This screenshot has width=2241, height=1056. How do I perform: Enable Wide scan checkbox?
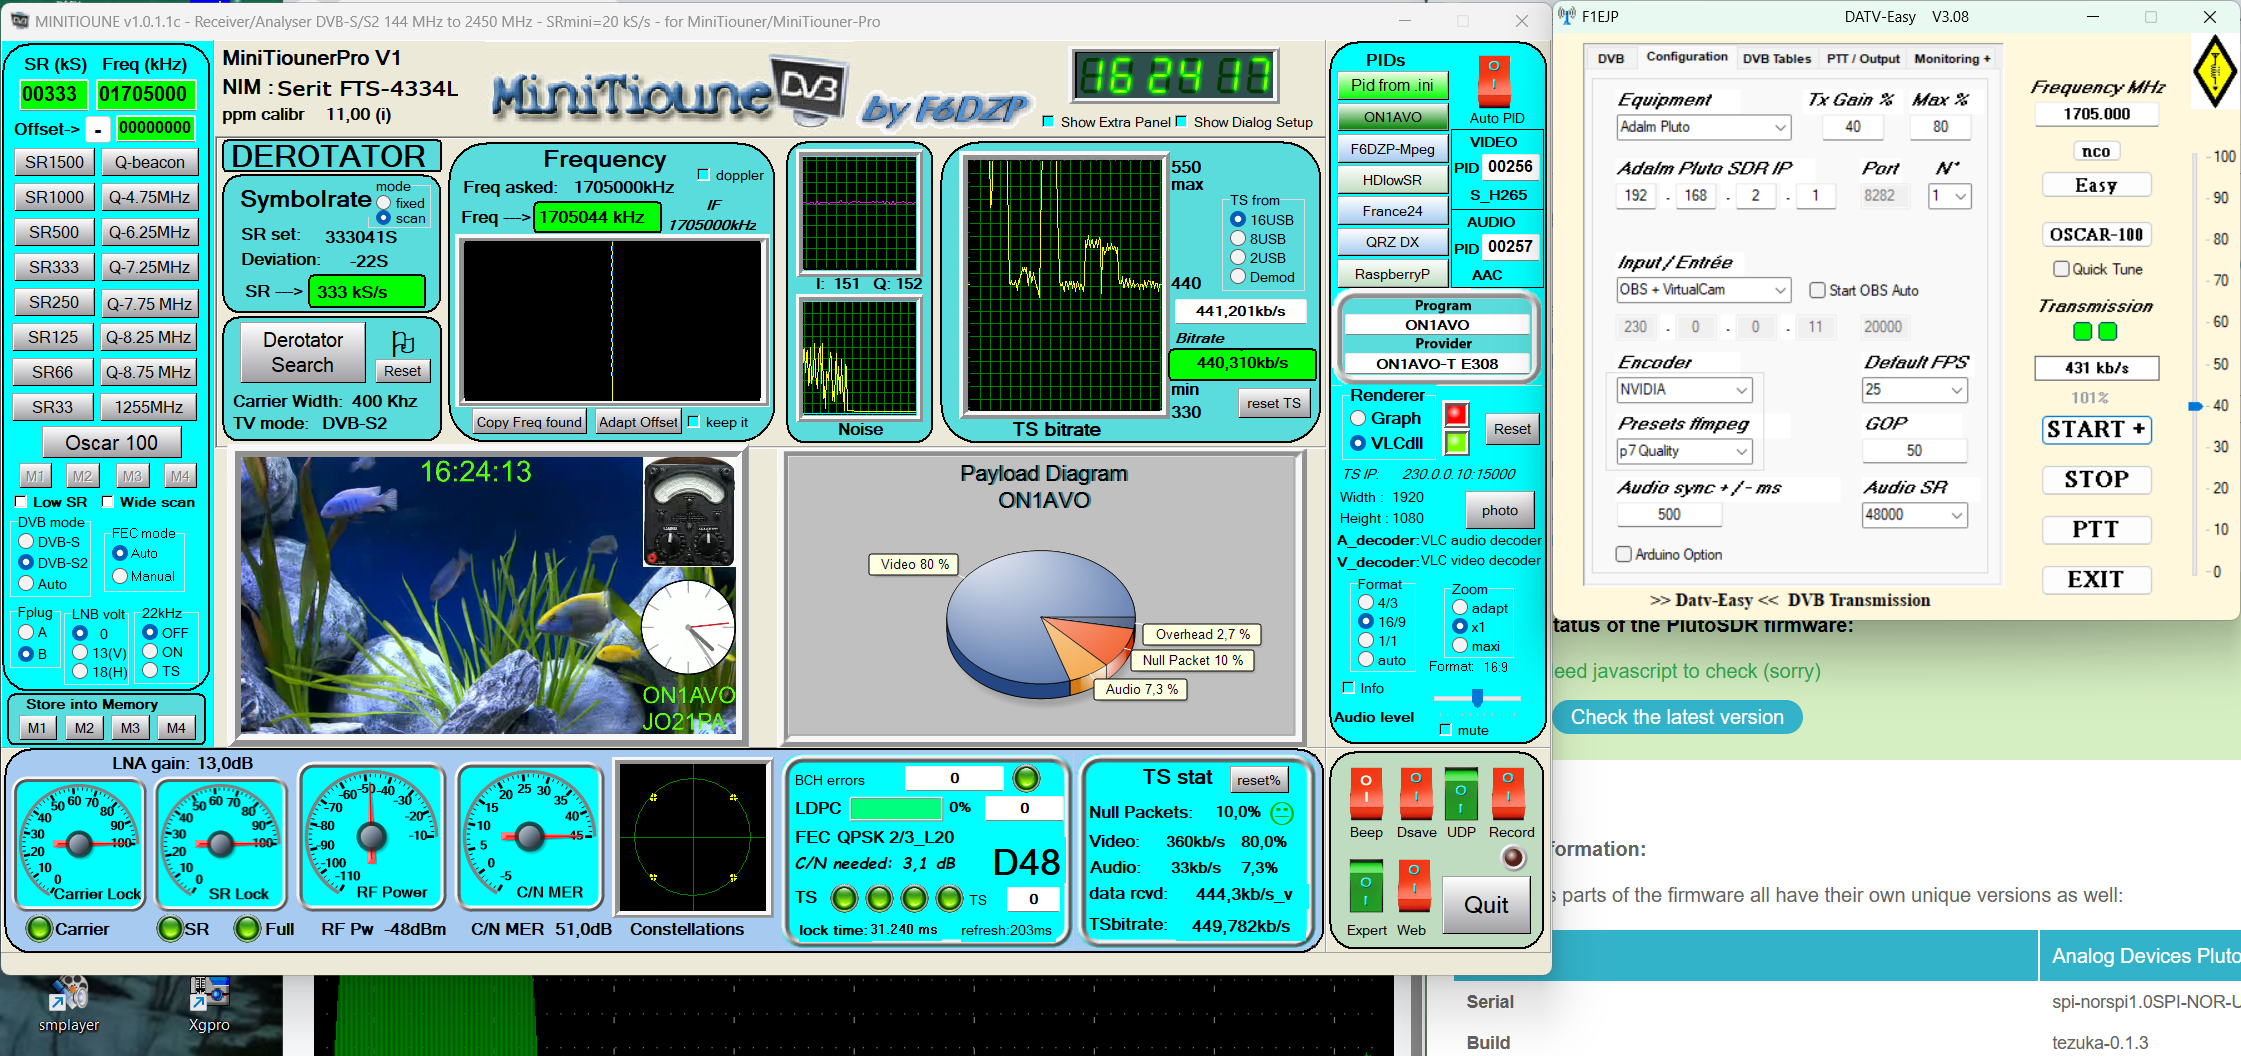click(x=108, y=502)
